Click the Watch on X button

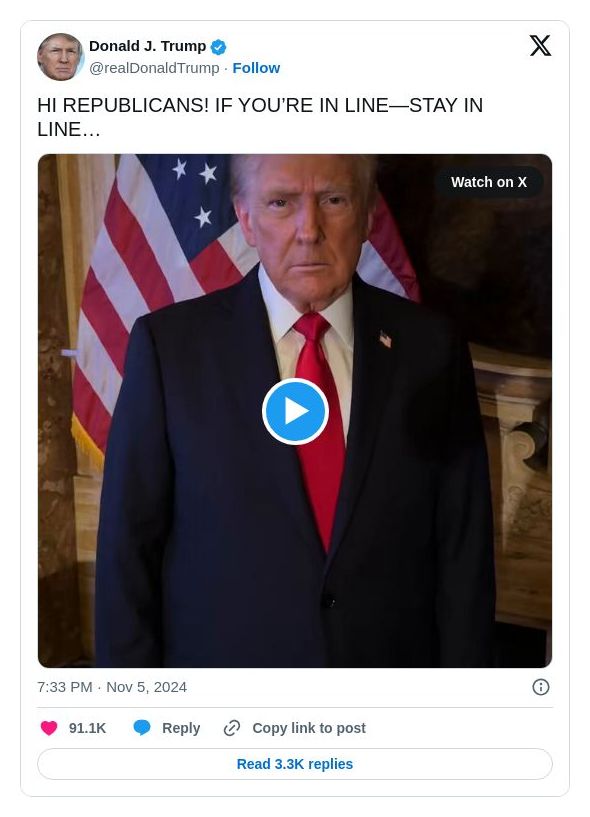pyautogui.click(x=489, y=182)
